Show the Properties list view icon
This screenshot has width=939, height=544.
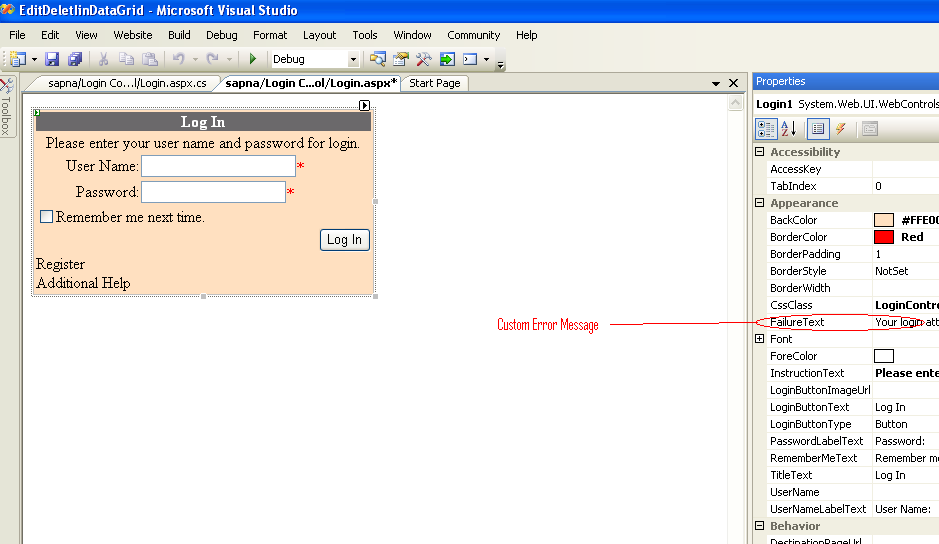817,128
